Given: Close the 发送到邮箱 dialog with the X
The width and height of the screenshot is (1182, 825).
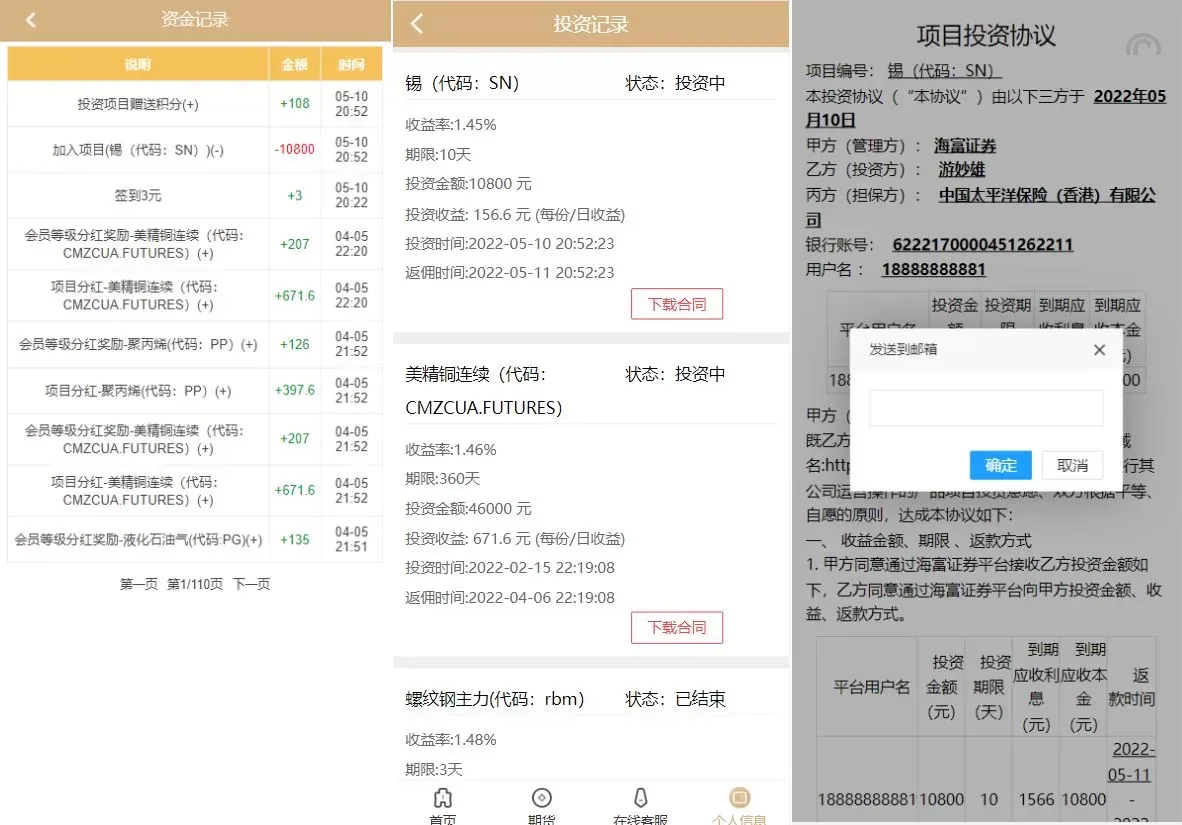Looking at the screenshot, I should (x=1099, y=350).
